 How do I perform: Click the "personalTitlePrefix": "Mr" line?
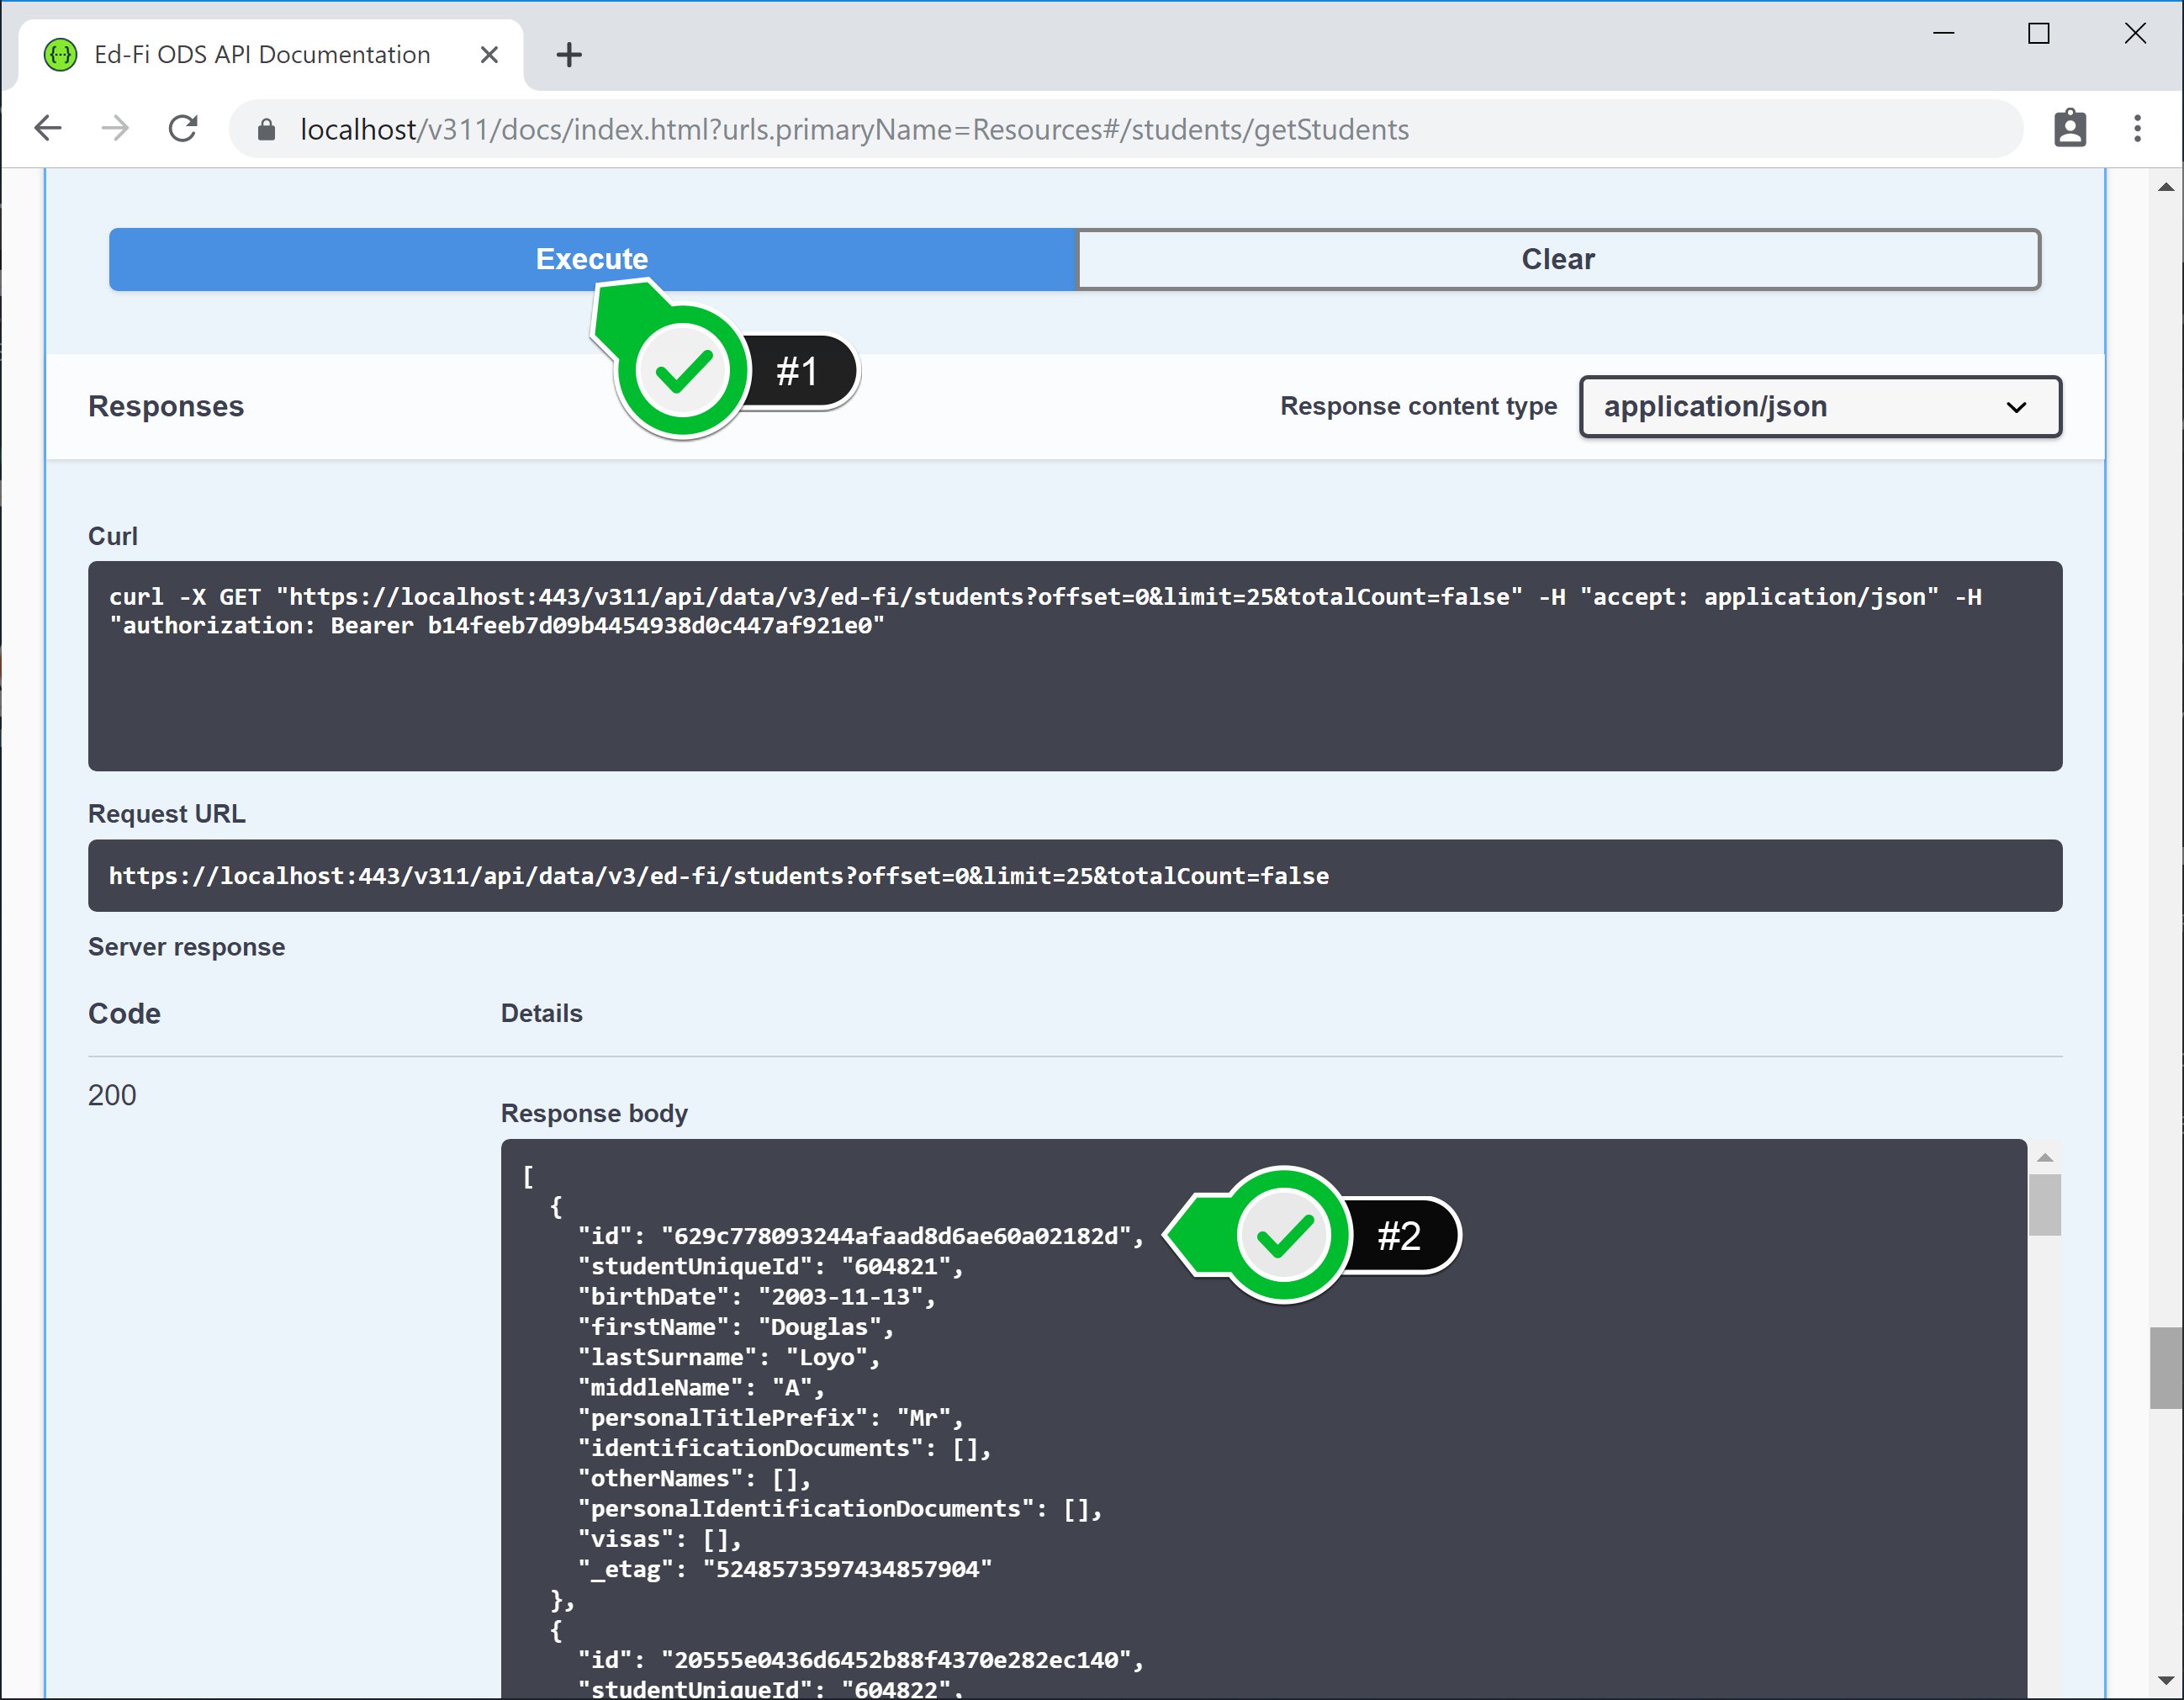point(770,1418)
